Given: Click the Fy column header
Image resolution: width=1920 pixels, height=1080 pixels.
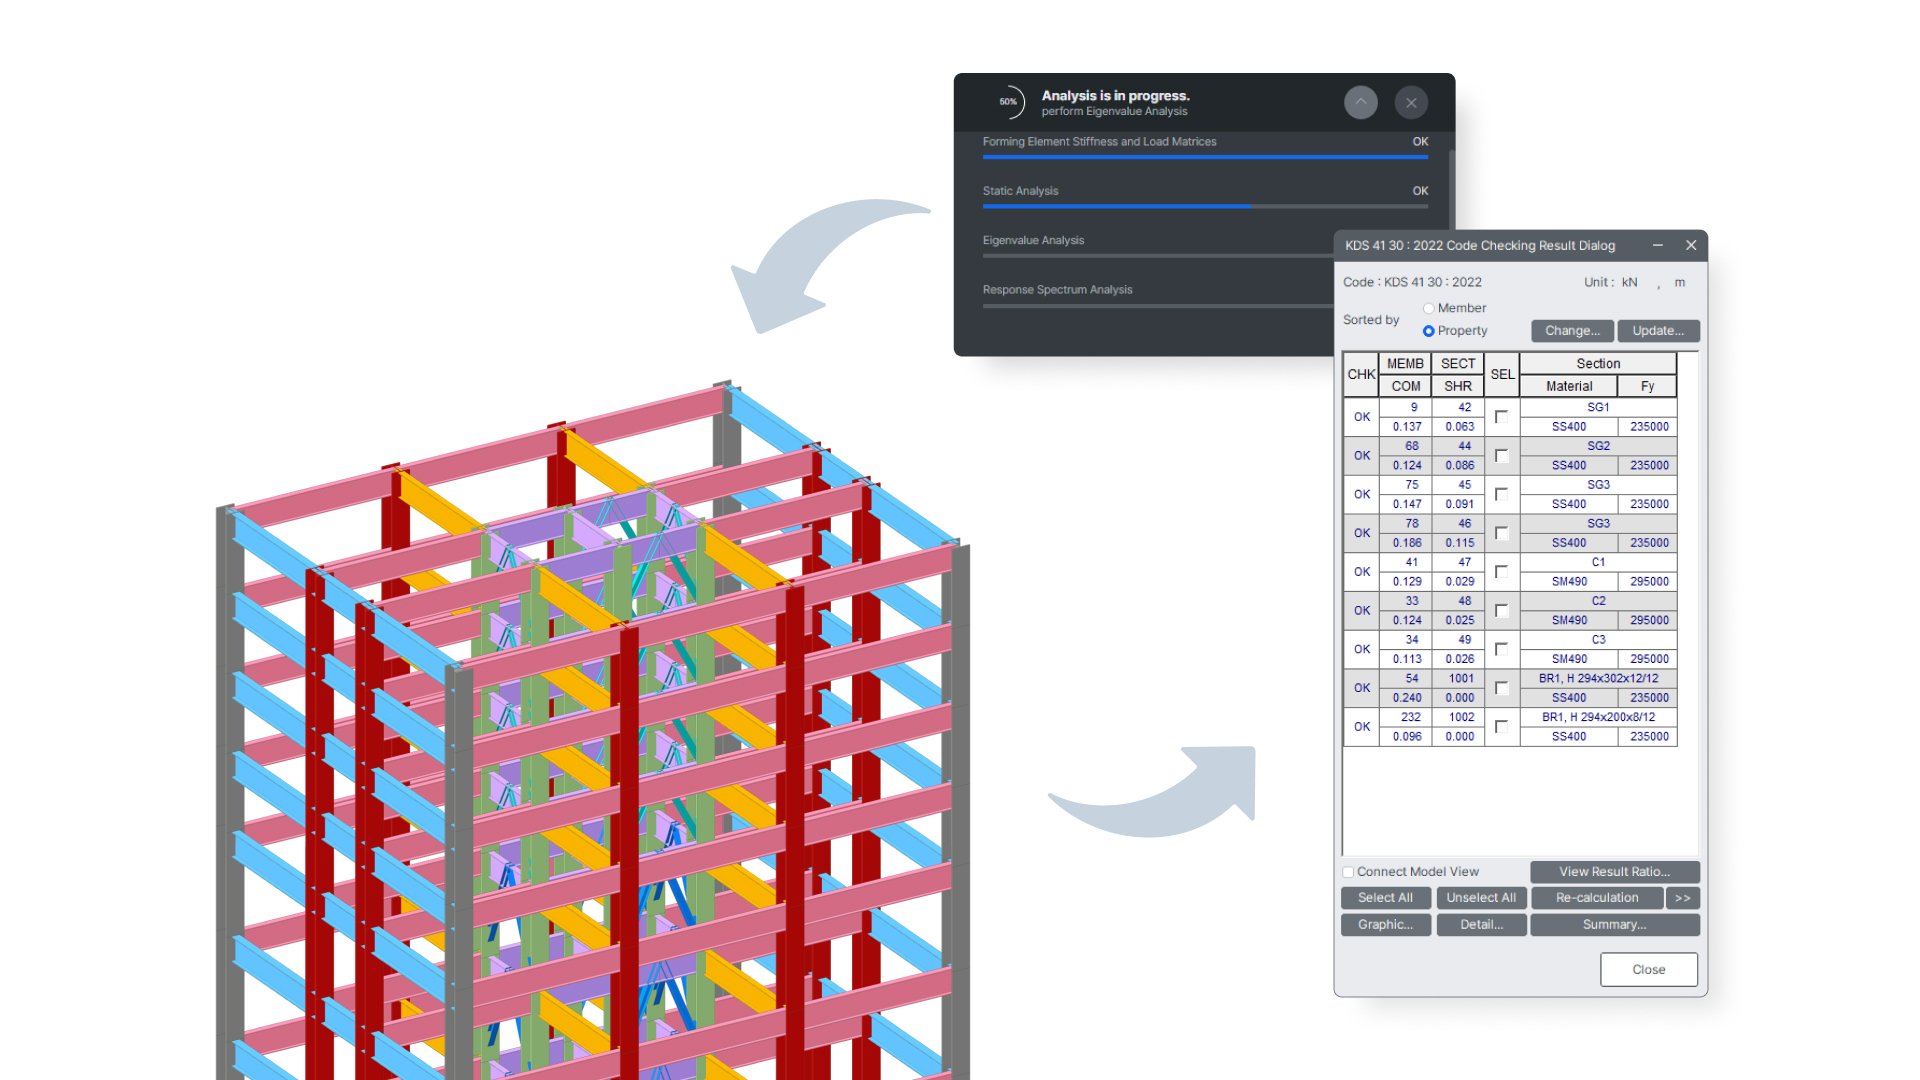Looking at the screenshot, I should (x=1647, y=386).
